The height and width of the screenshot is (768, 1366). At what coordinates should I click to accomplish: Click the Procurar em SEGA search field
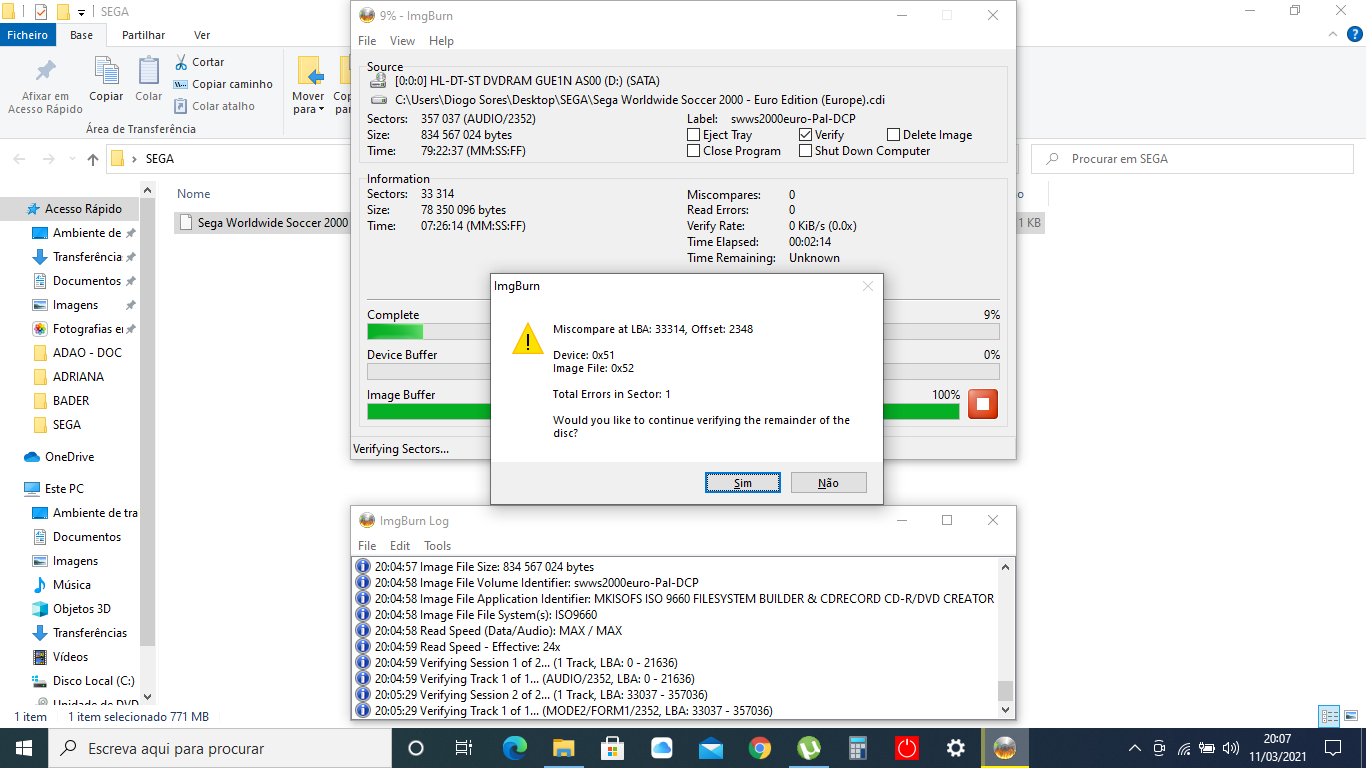click(x=1190, y=159)
